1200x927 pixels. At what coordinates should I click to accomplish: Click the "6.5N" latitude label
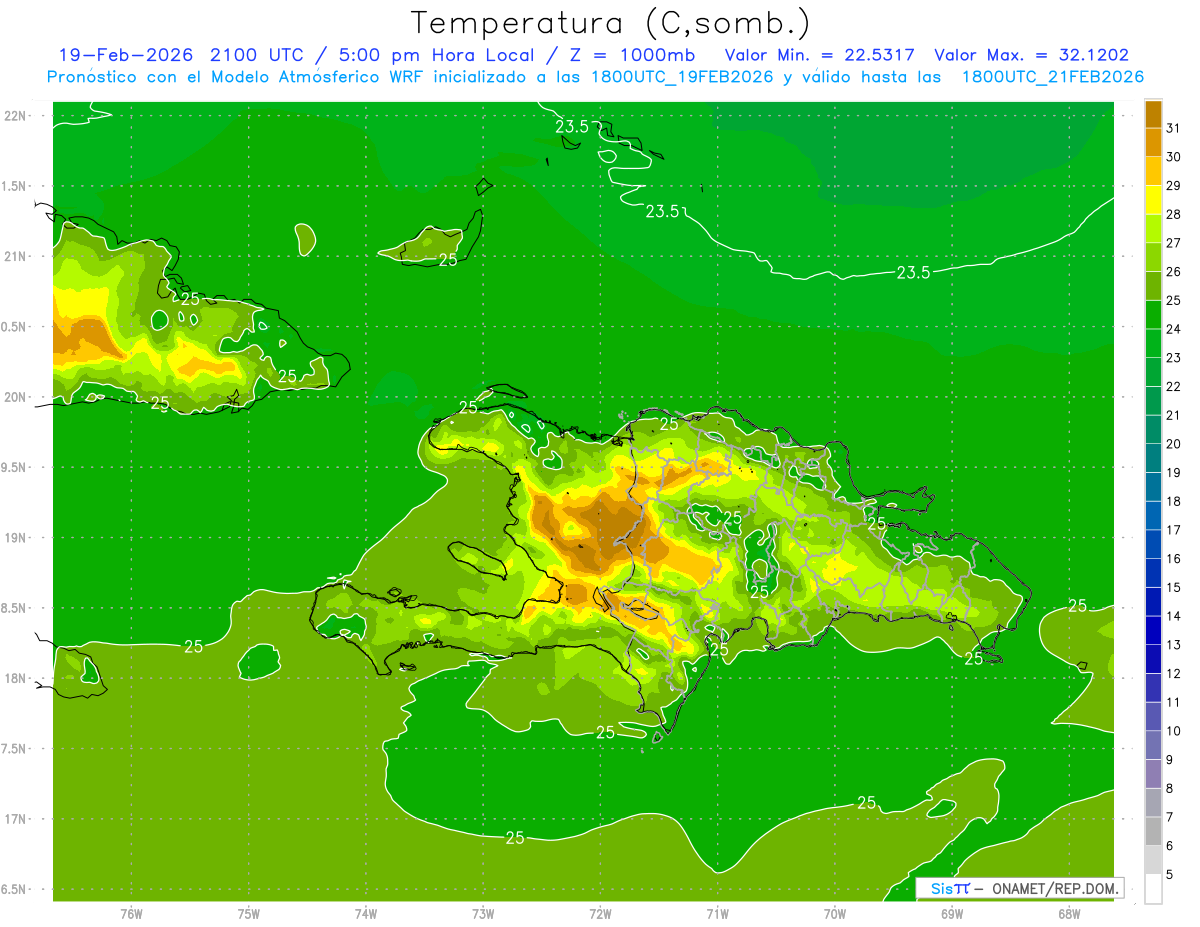click(x=15, y=889)
